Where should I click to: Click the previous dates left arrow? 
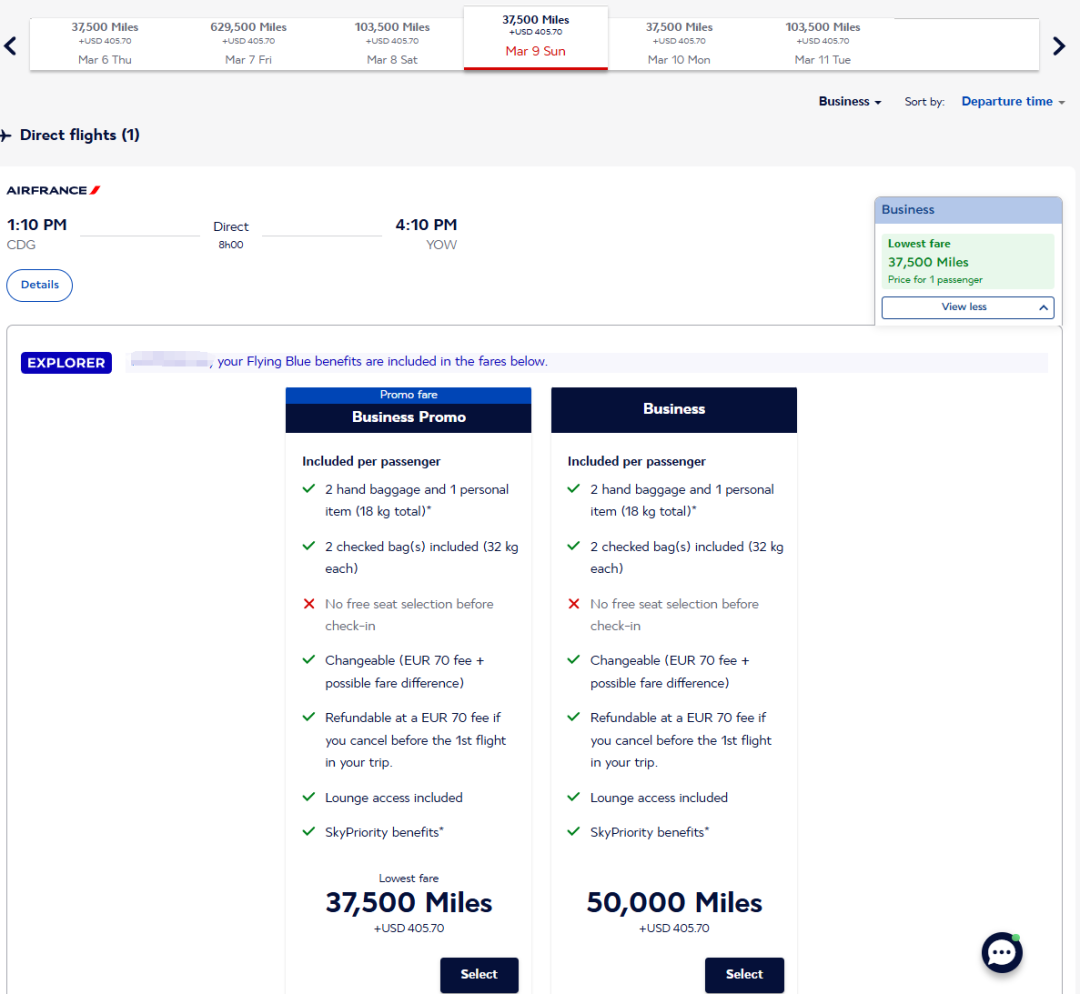click(x=11, y=45)
